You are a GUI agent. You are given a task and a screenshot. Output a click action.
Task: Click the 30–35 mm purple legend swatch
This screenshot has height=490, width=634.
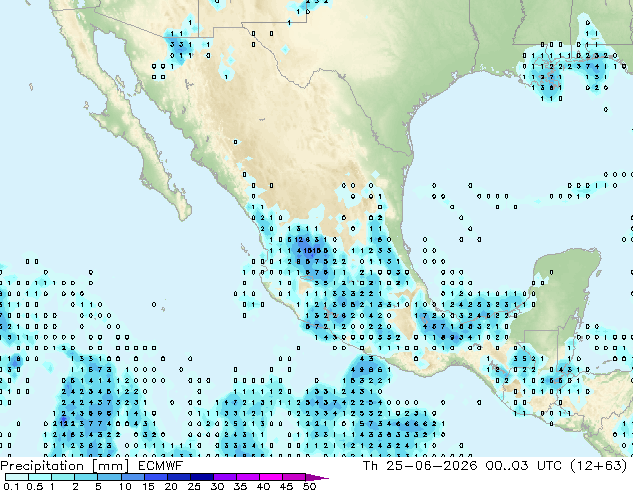225,477
